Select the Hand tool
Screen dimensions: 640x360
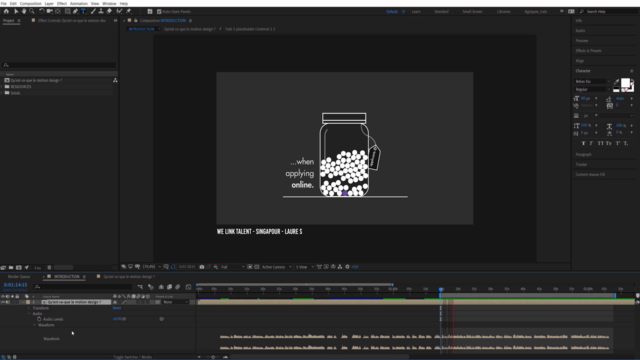point(24,11)
